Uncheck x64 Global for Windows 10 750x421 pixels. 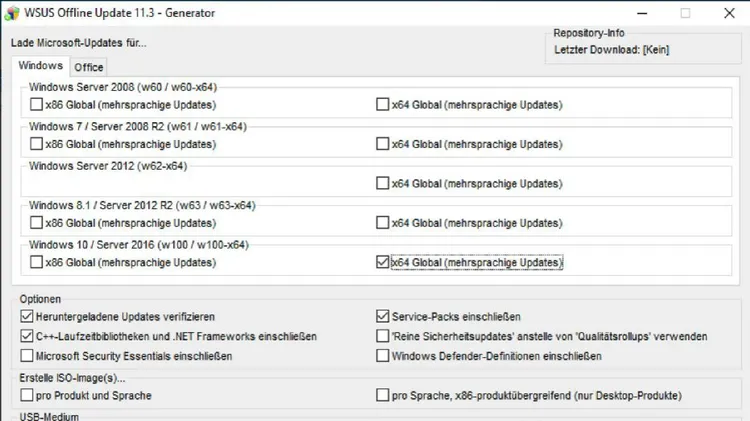click(x=383, y=262)
